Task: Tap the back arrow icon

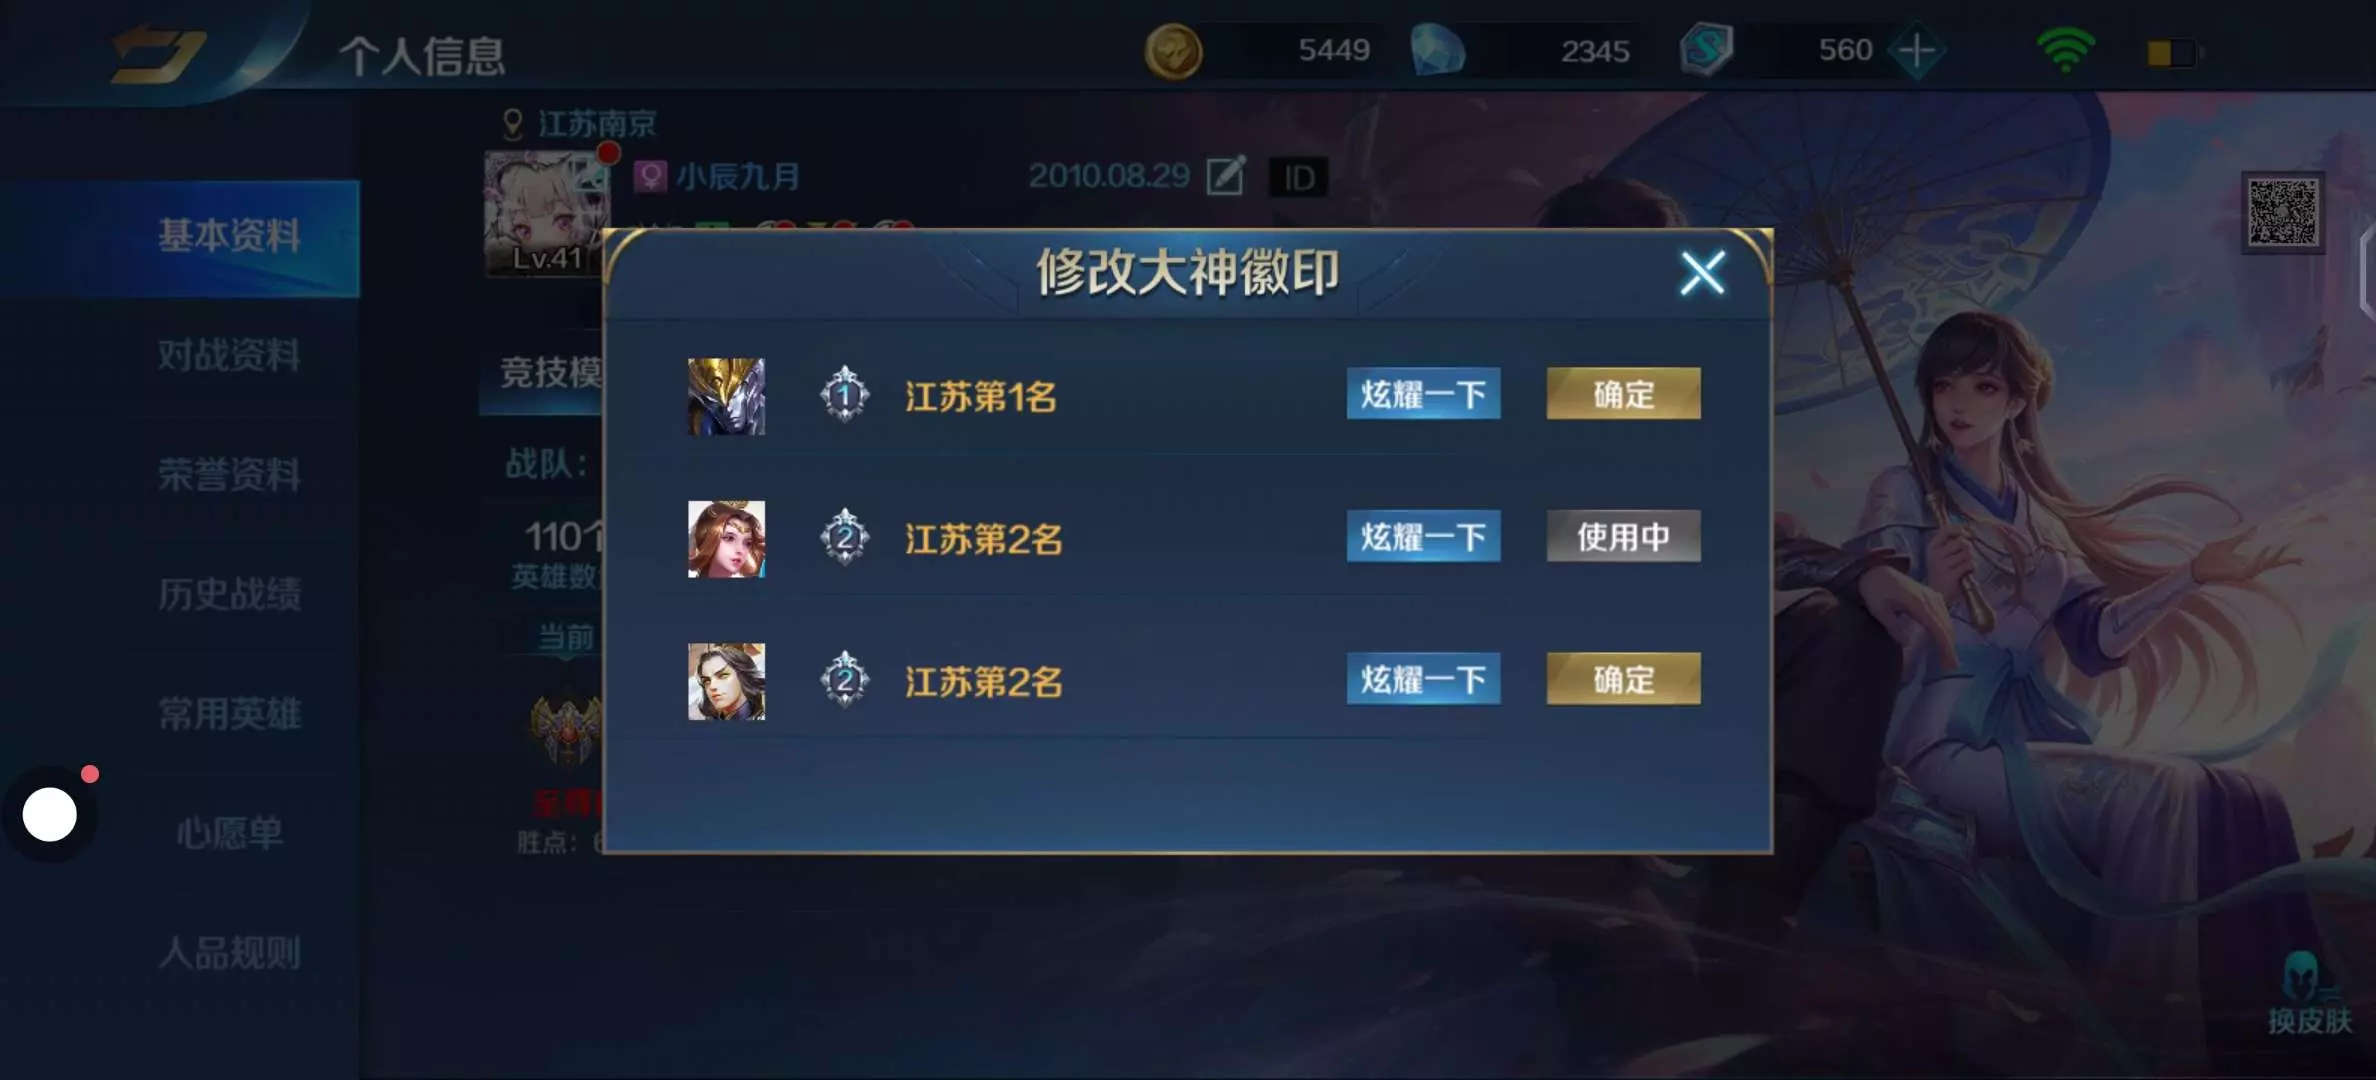Action: (158, 55)
